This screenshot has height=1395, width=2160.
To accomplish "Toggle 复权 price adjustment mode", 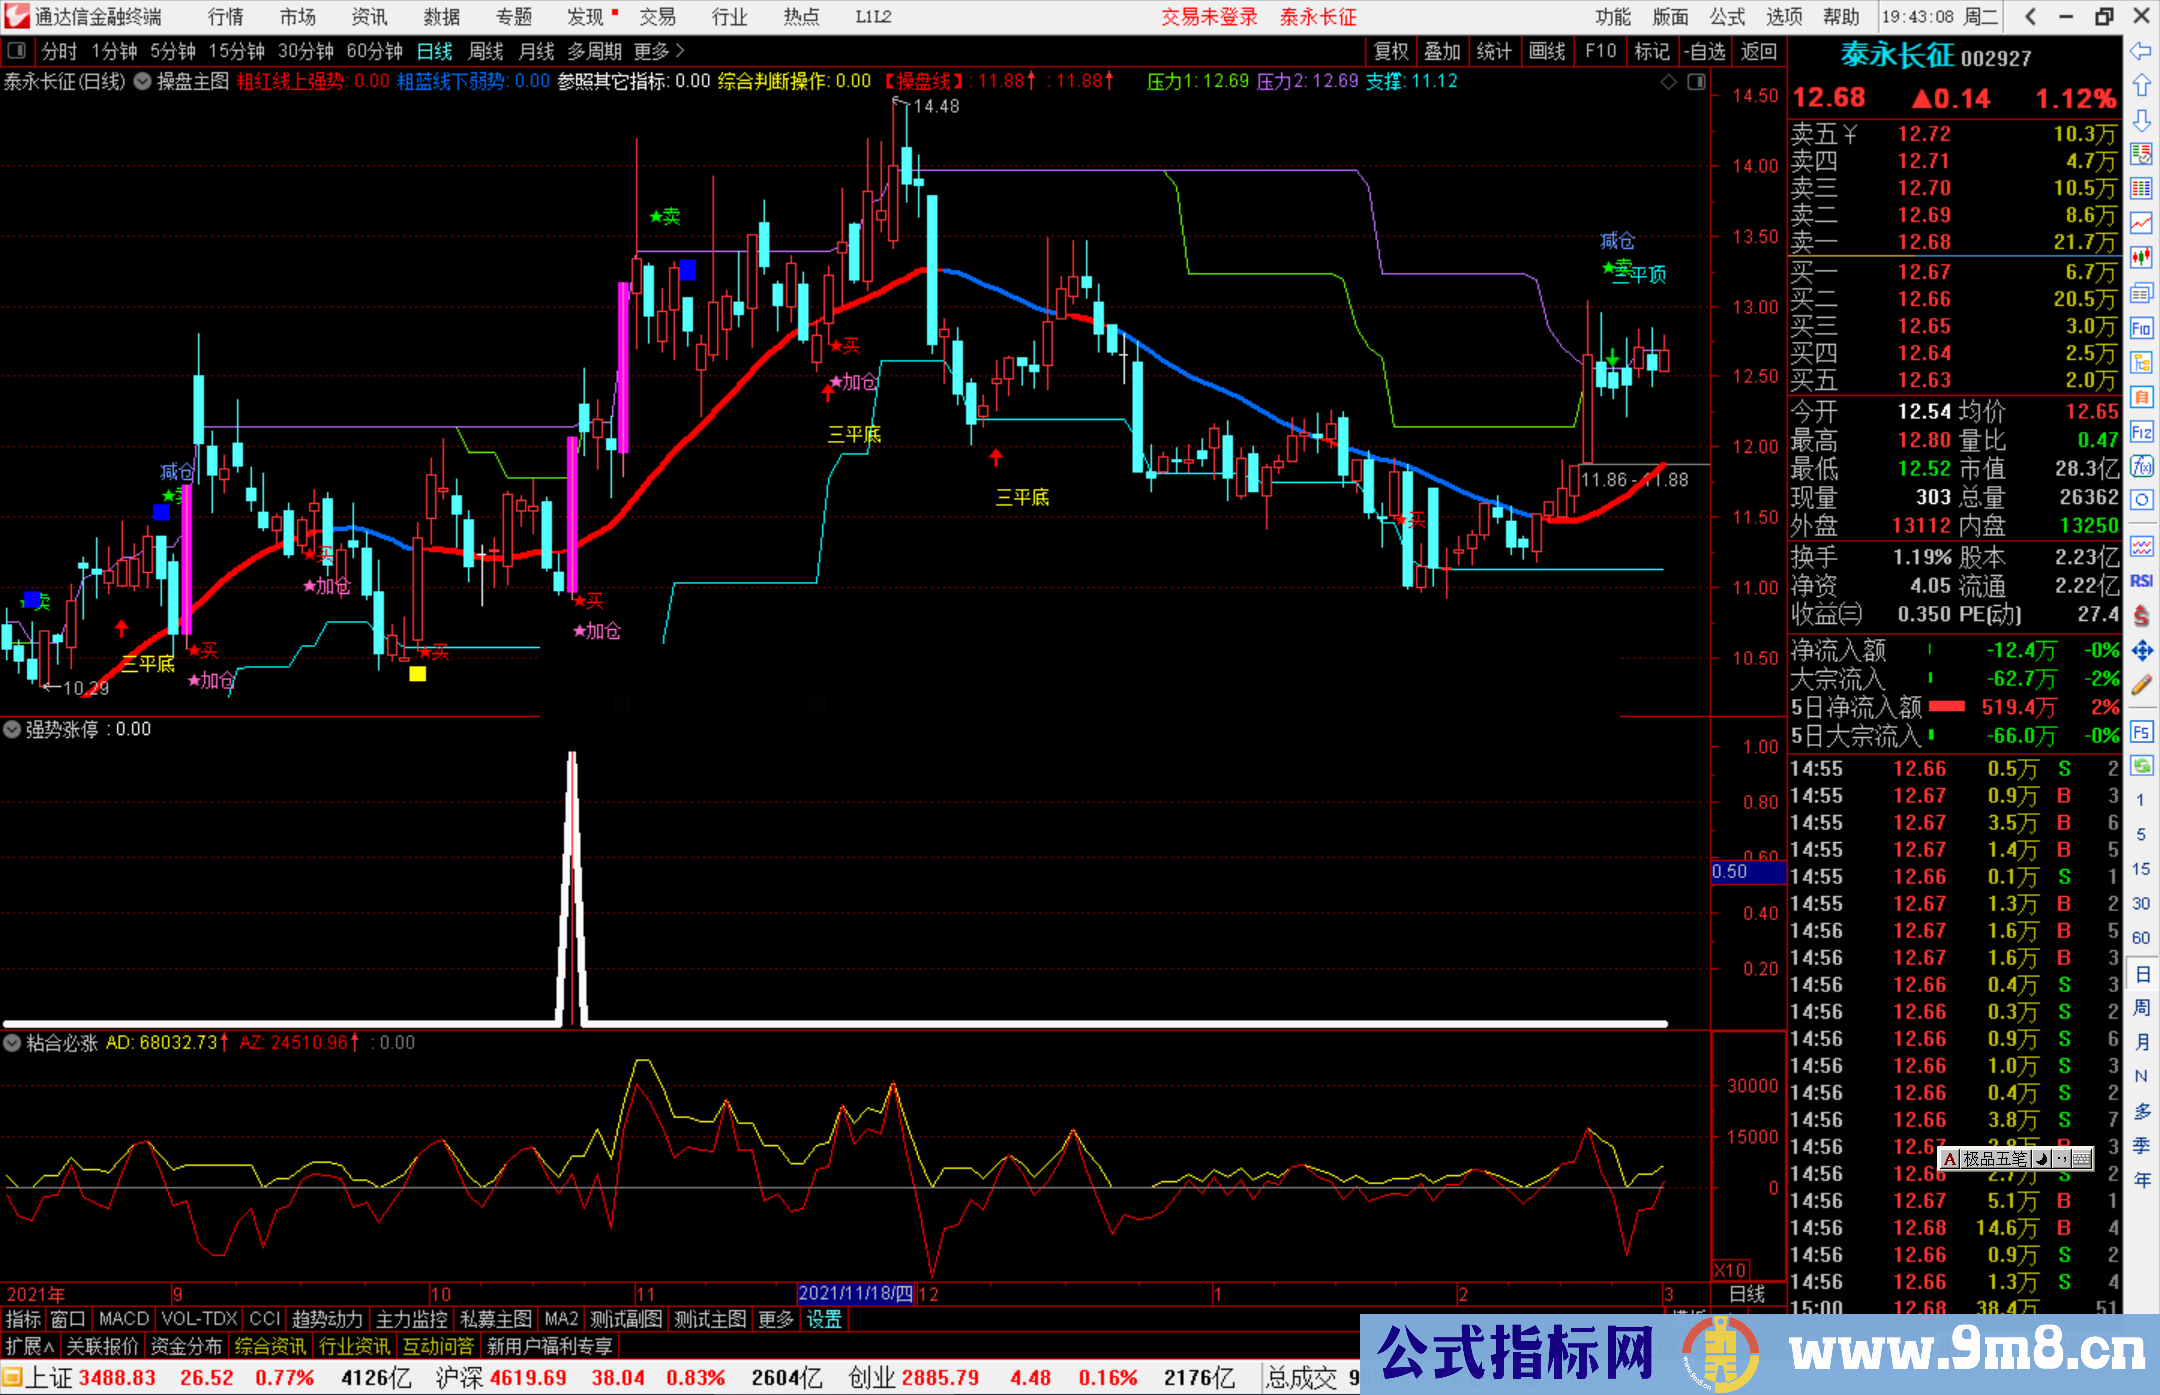I will pos(1390,51).
